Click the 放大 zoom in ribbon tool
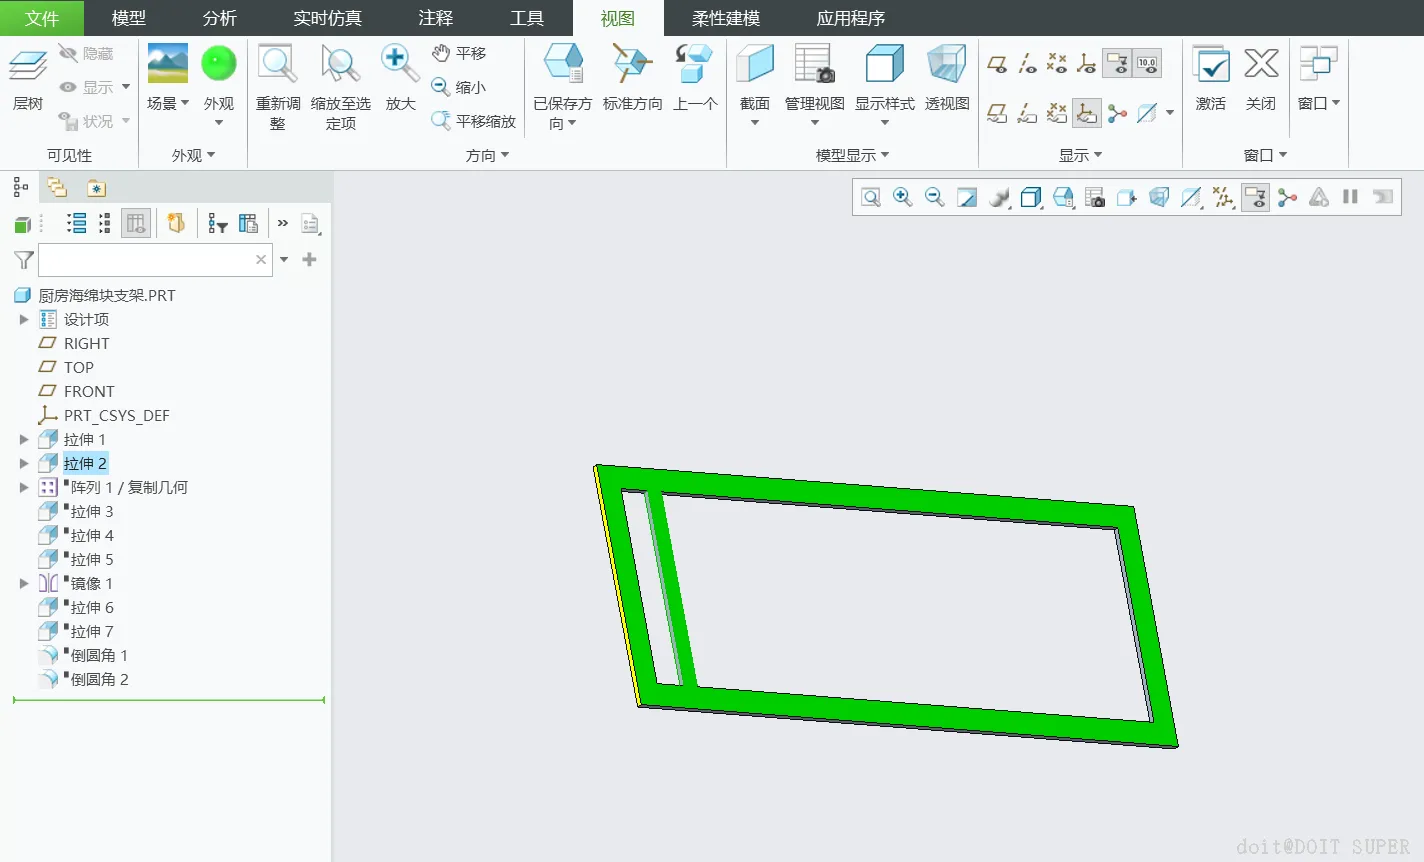 pos(400,78)
